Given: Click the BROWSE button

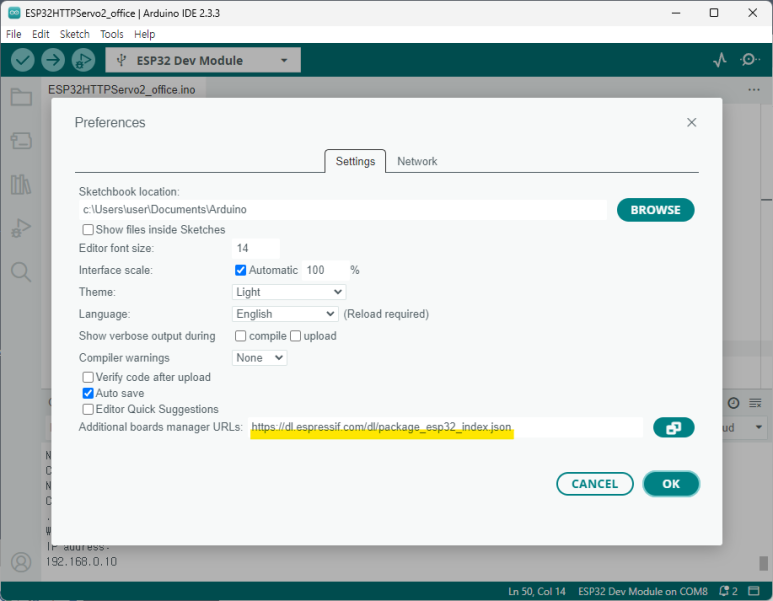Looking at the screenshot, I should (655, 210).
